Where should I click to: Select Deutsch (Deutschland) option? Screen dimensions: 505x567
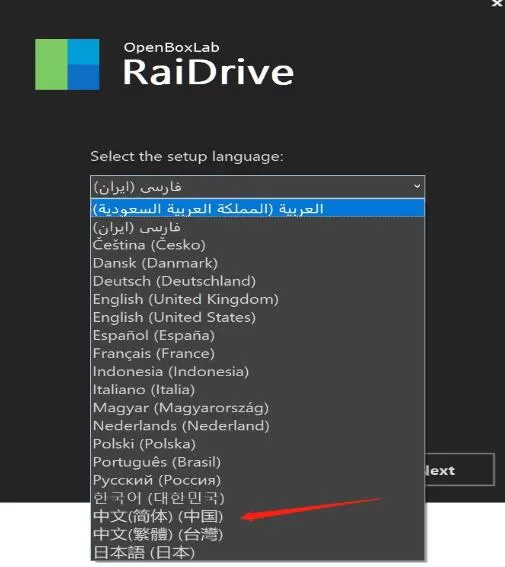[258, 281]
